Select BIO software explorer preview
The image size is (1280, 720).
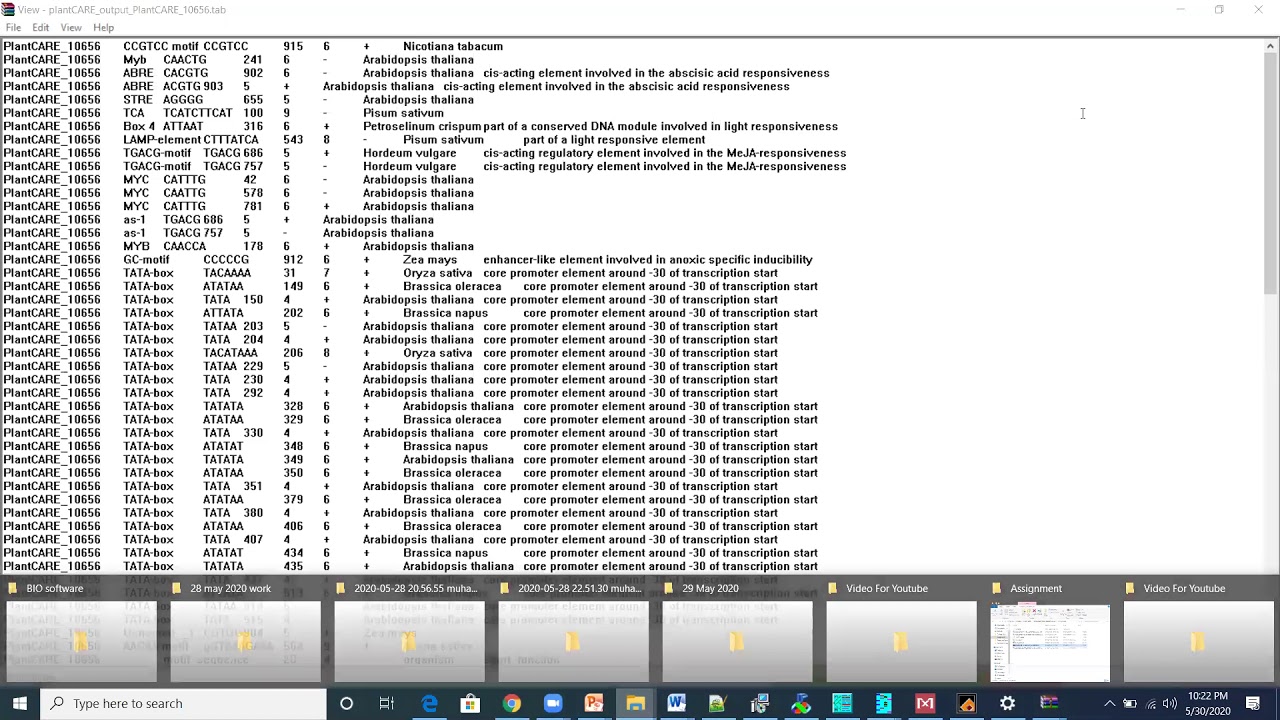(80, 642)
